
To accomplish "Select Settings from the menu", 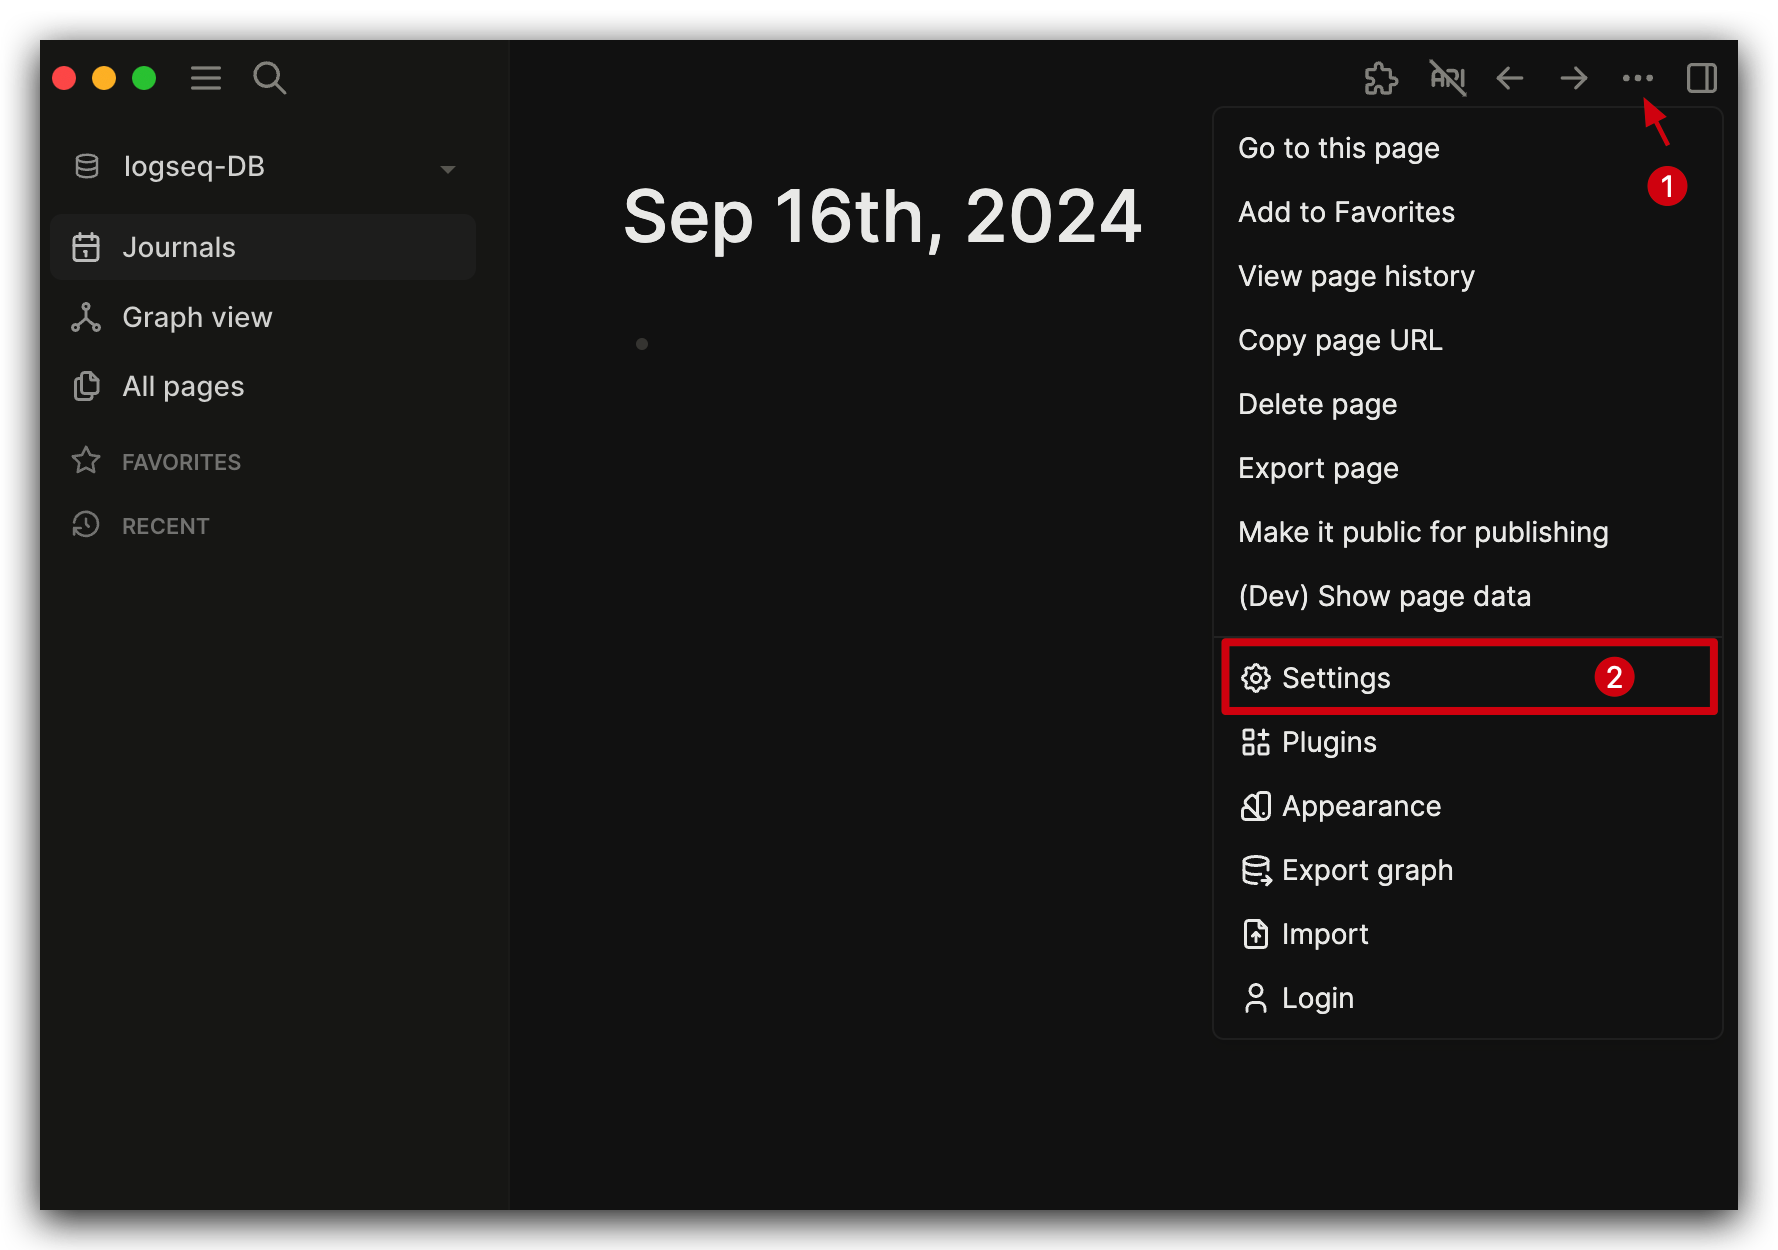I will pos(1336,678).
